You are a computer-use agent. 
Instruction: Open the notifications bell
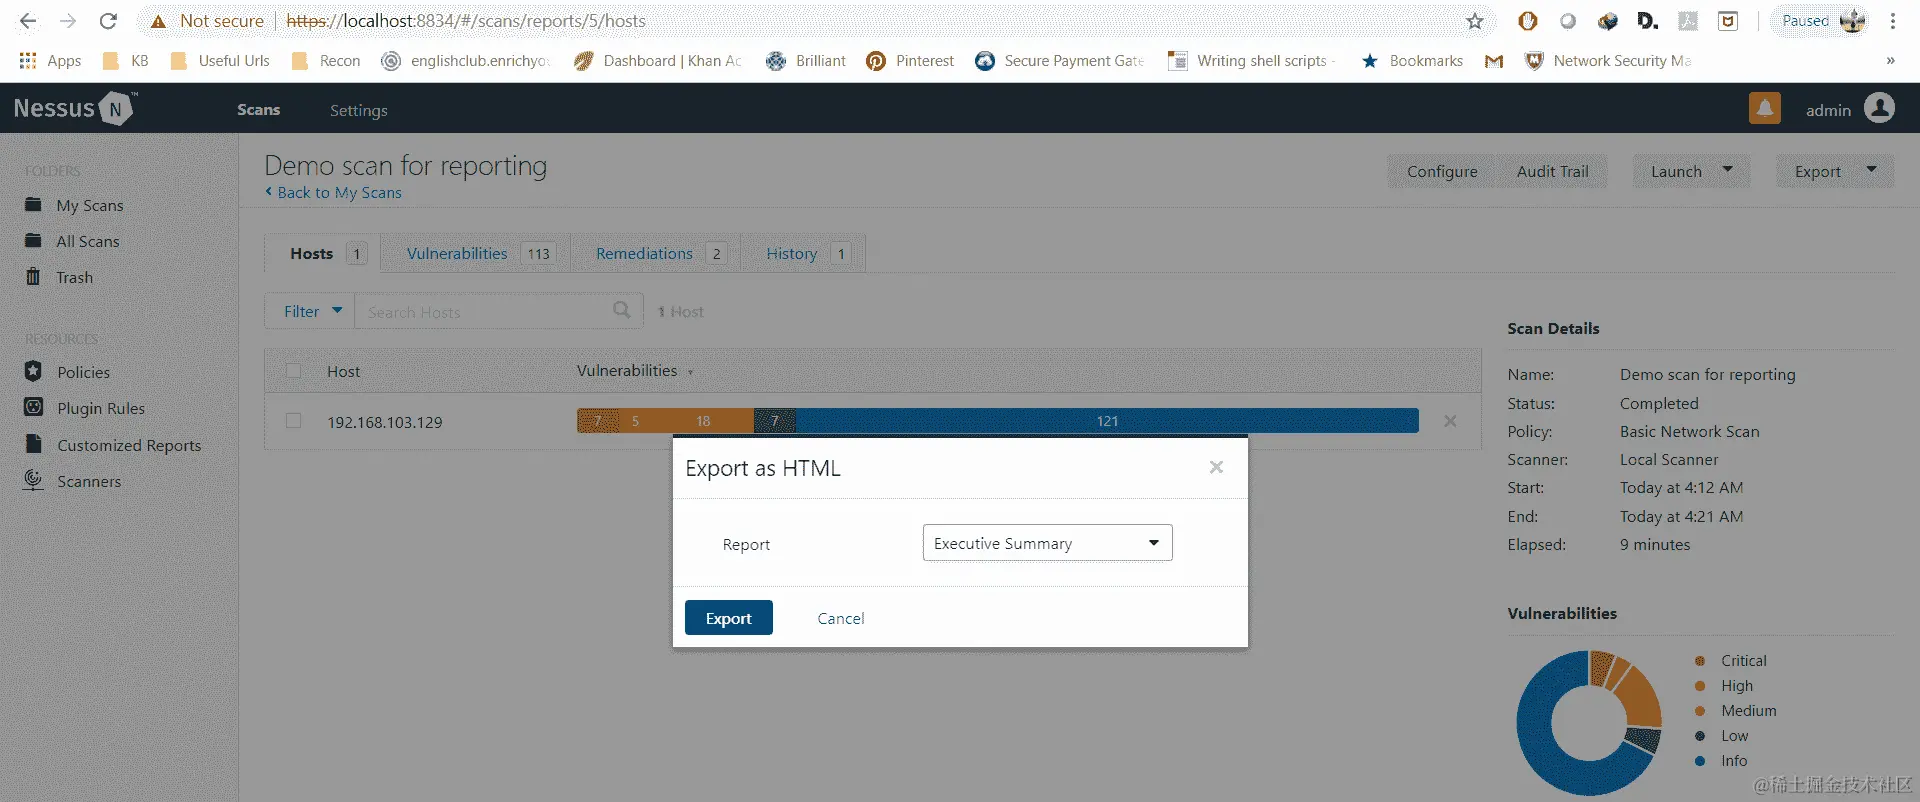(x=1765, y=108)
